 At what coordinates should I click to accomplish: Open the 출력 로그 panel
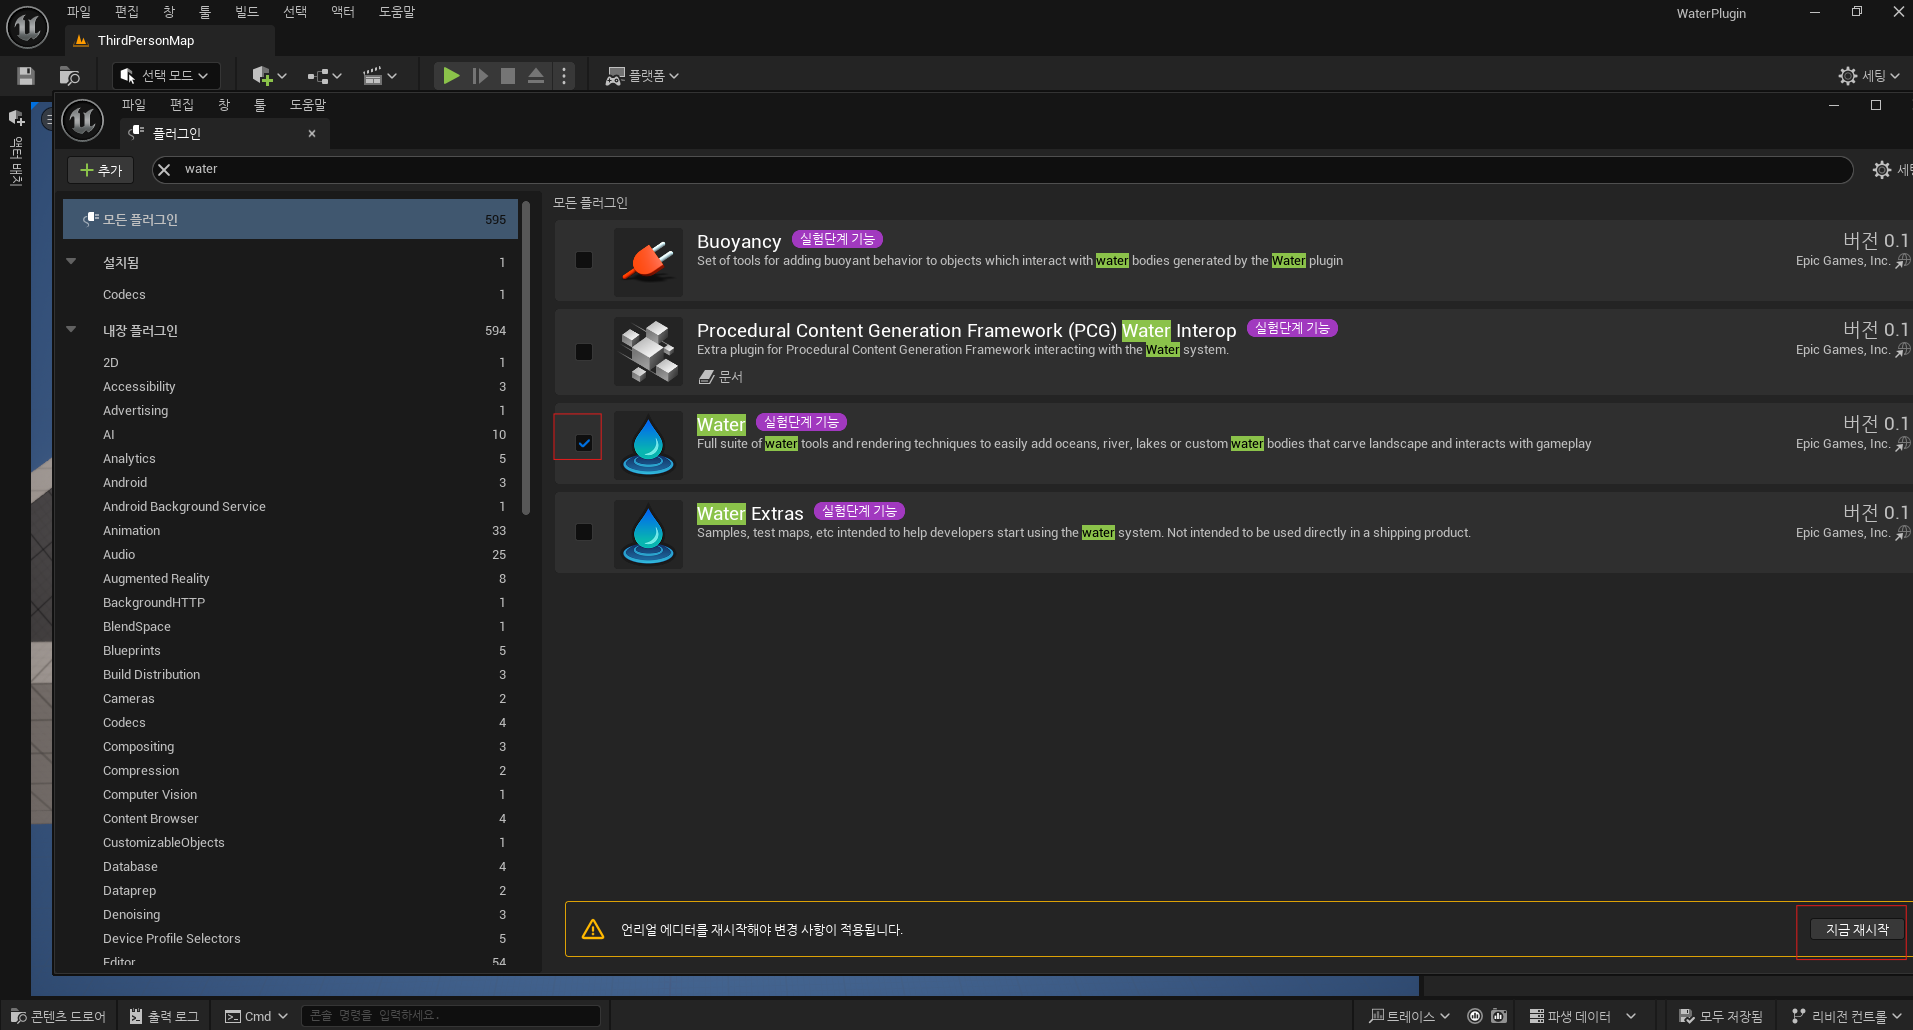164,1016
